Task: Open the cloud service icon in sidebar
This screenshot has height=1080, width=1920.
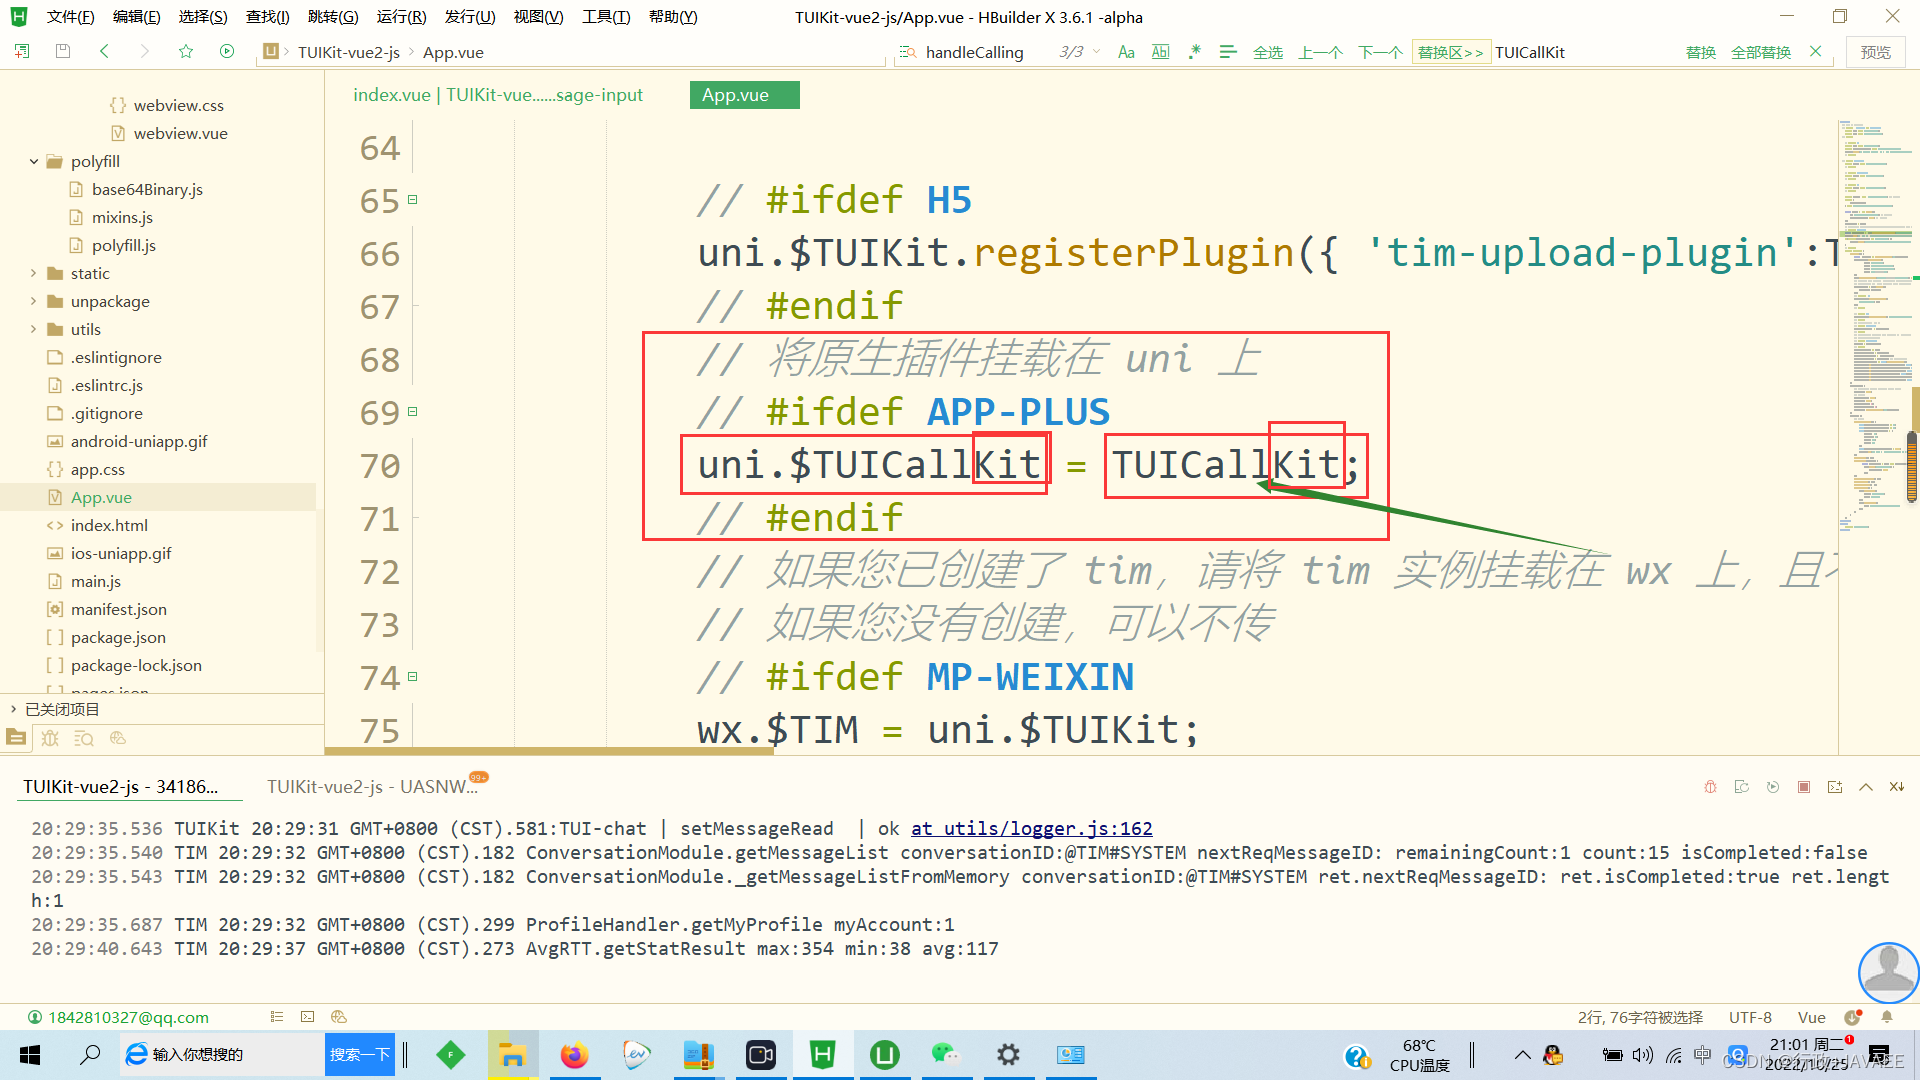Action: [x=118, y=738]
